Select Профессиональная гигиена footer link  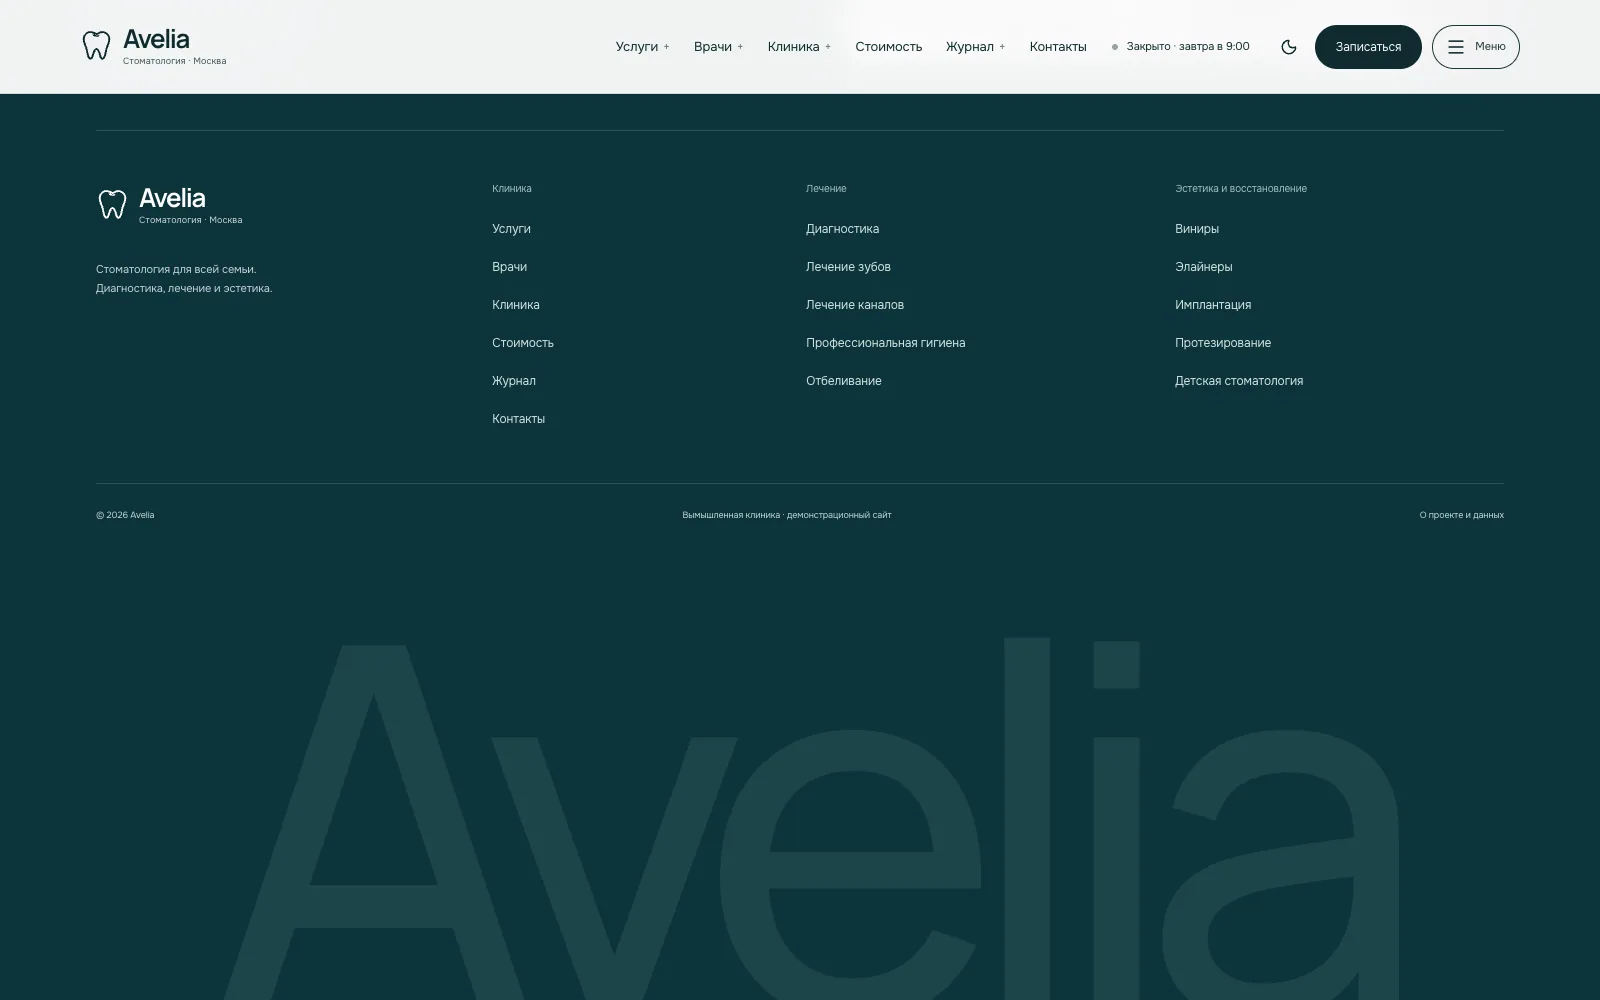pos(885,343)
